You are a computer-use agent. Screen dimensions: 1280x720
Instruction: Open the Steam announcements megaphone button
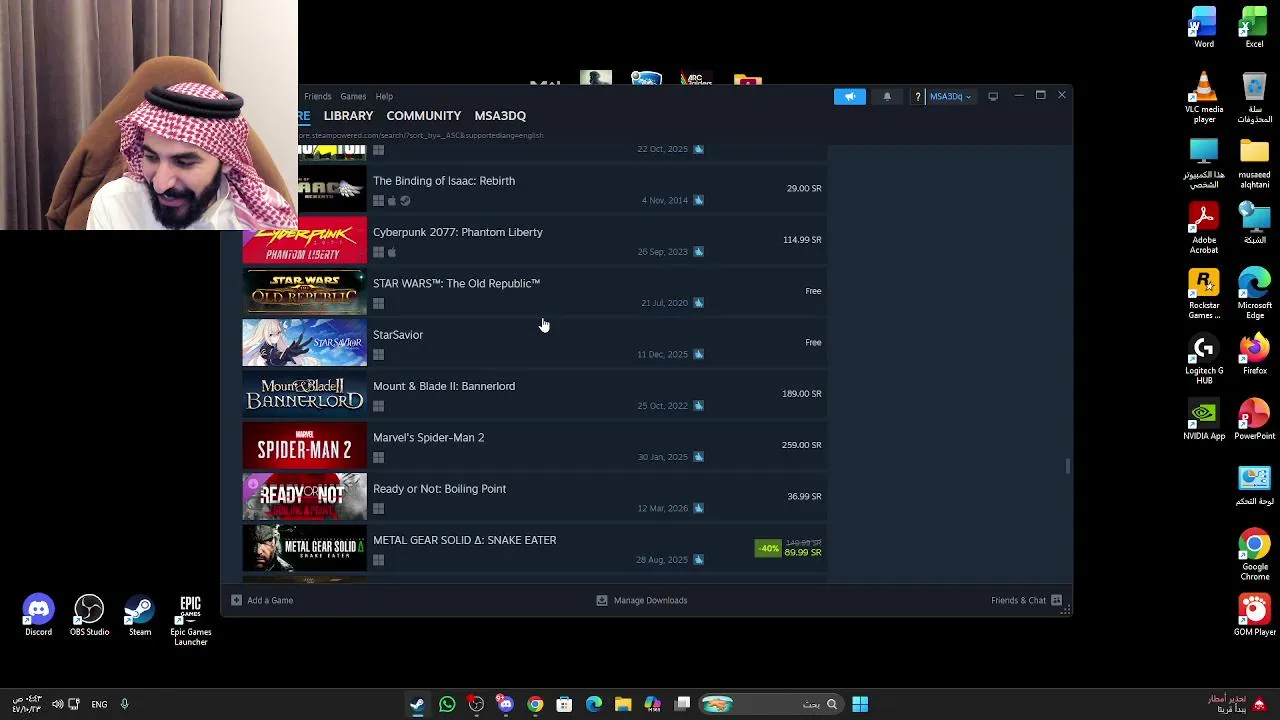[x=849, y=96]
